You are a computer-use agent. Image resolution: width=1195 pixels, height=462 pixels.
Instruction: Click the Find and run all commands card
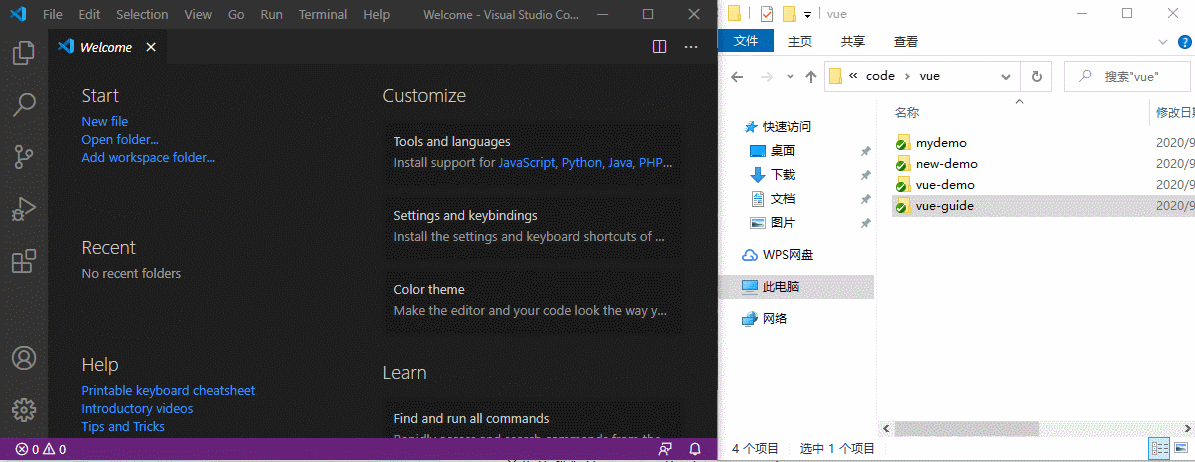coord(533,421)
